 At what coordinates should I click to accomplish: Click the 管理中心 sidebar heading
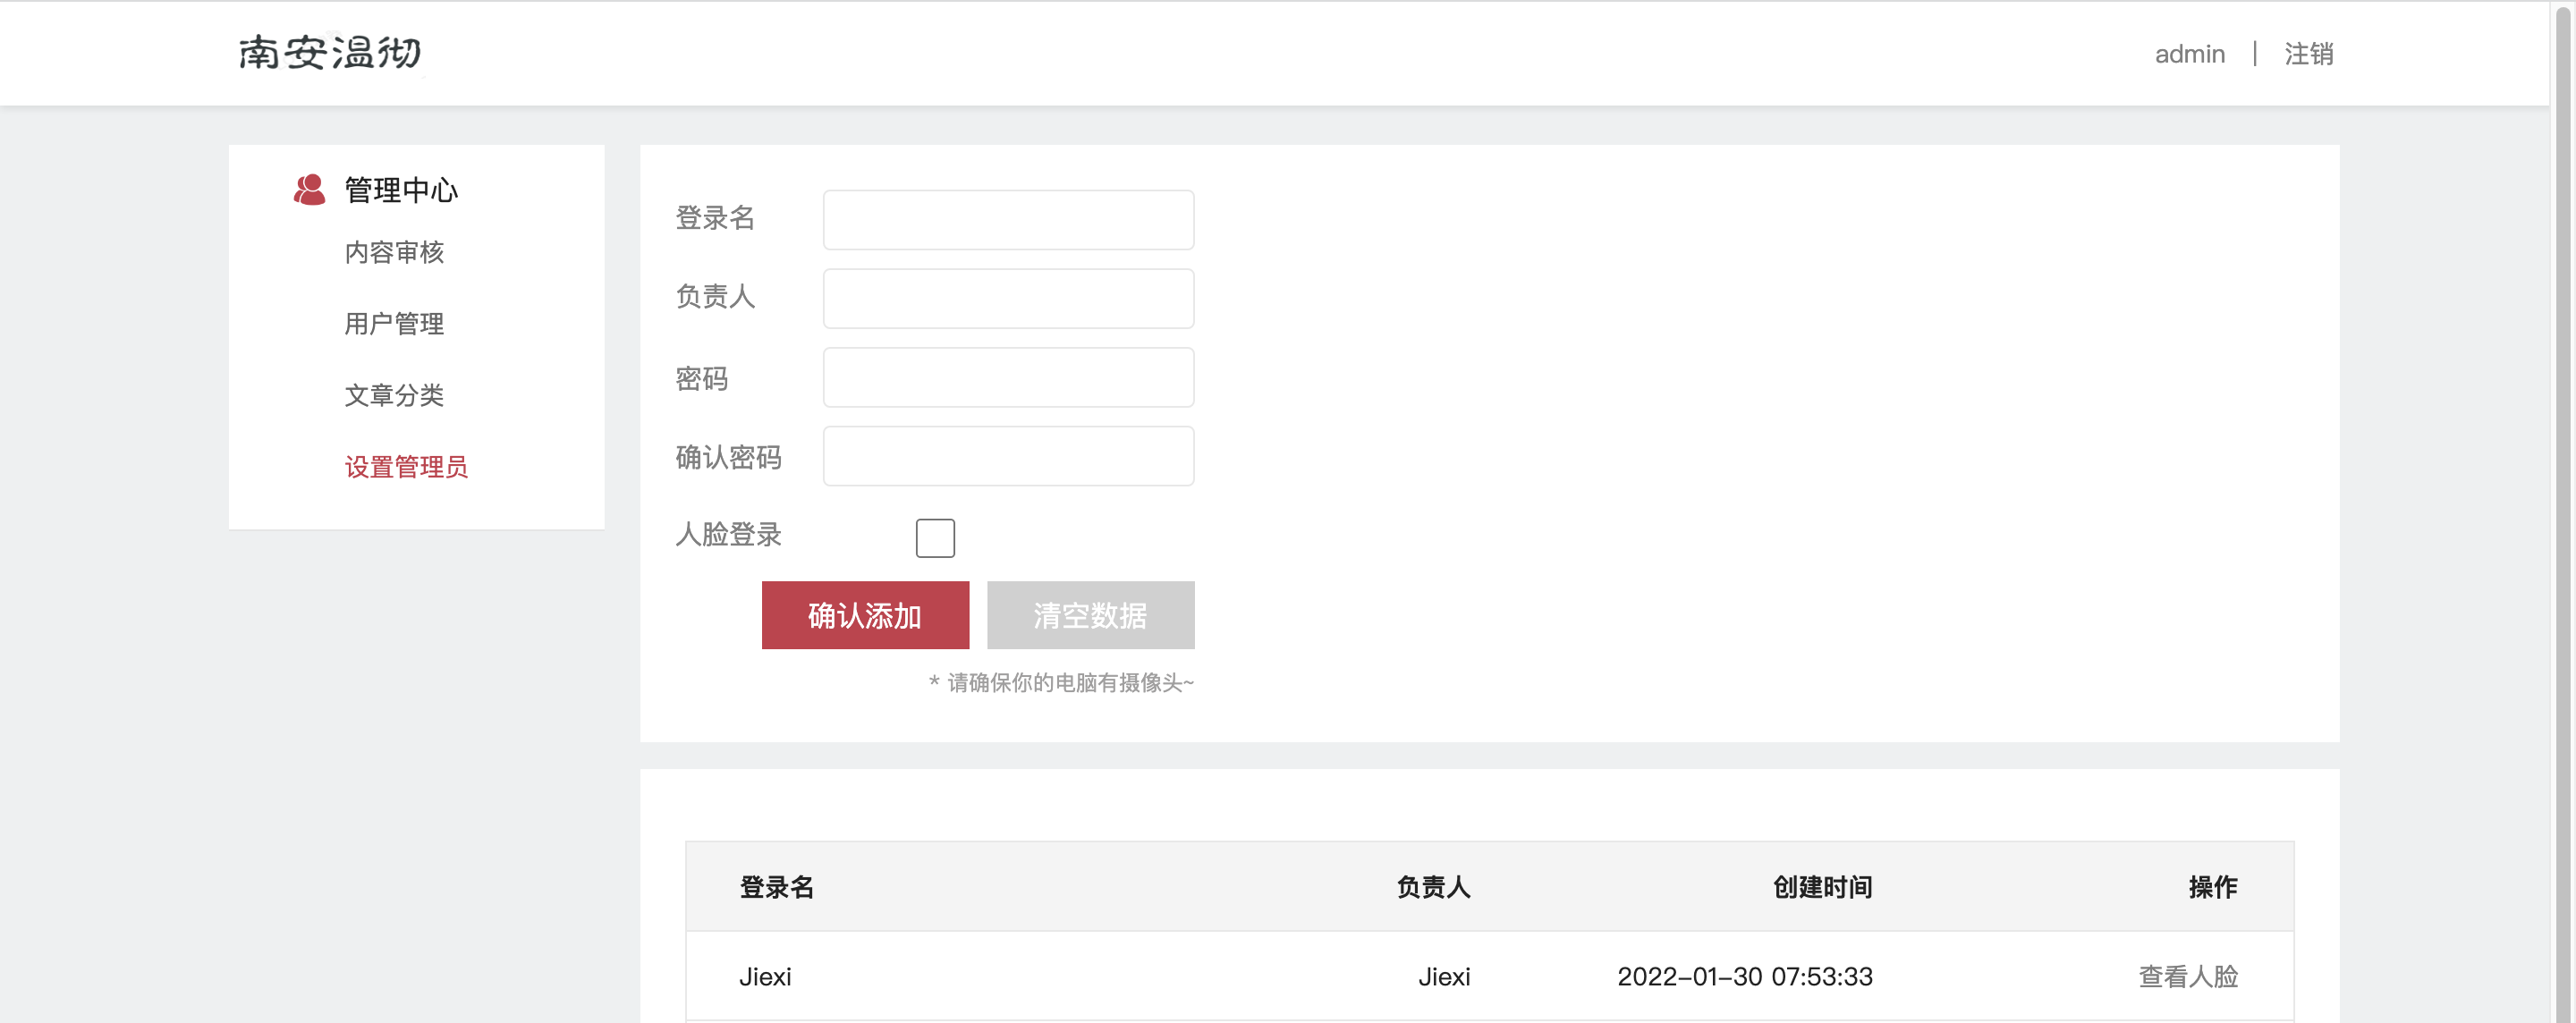point(401,190)
